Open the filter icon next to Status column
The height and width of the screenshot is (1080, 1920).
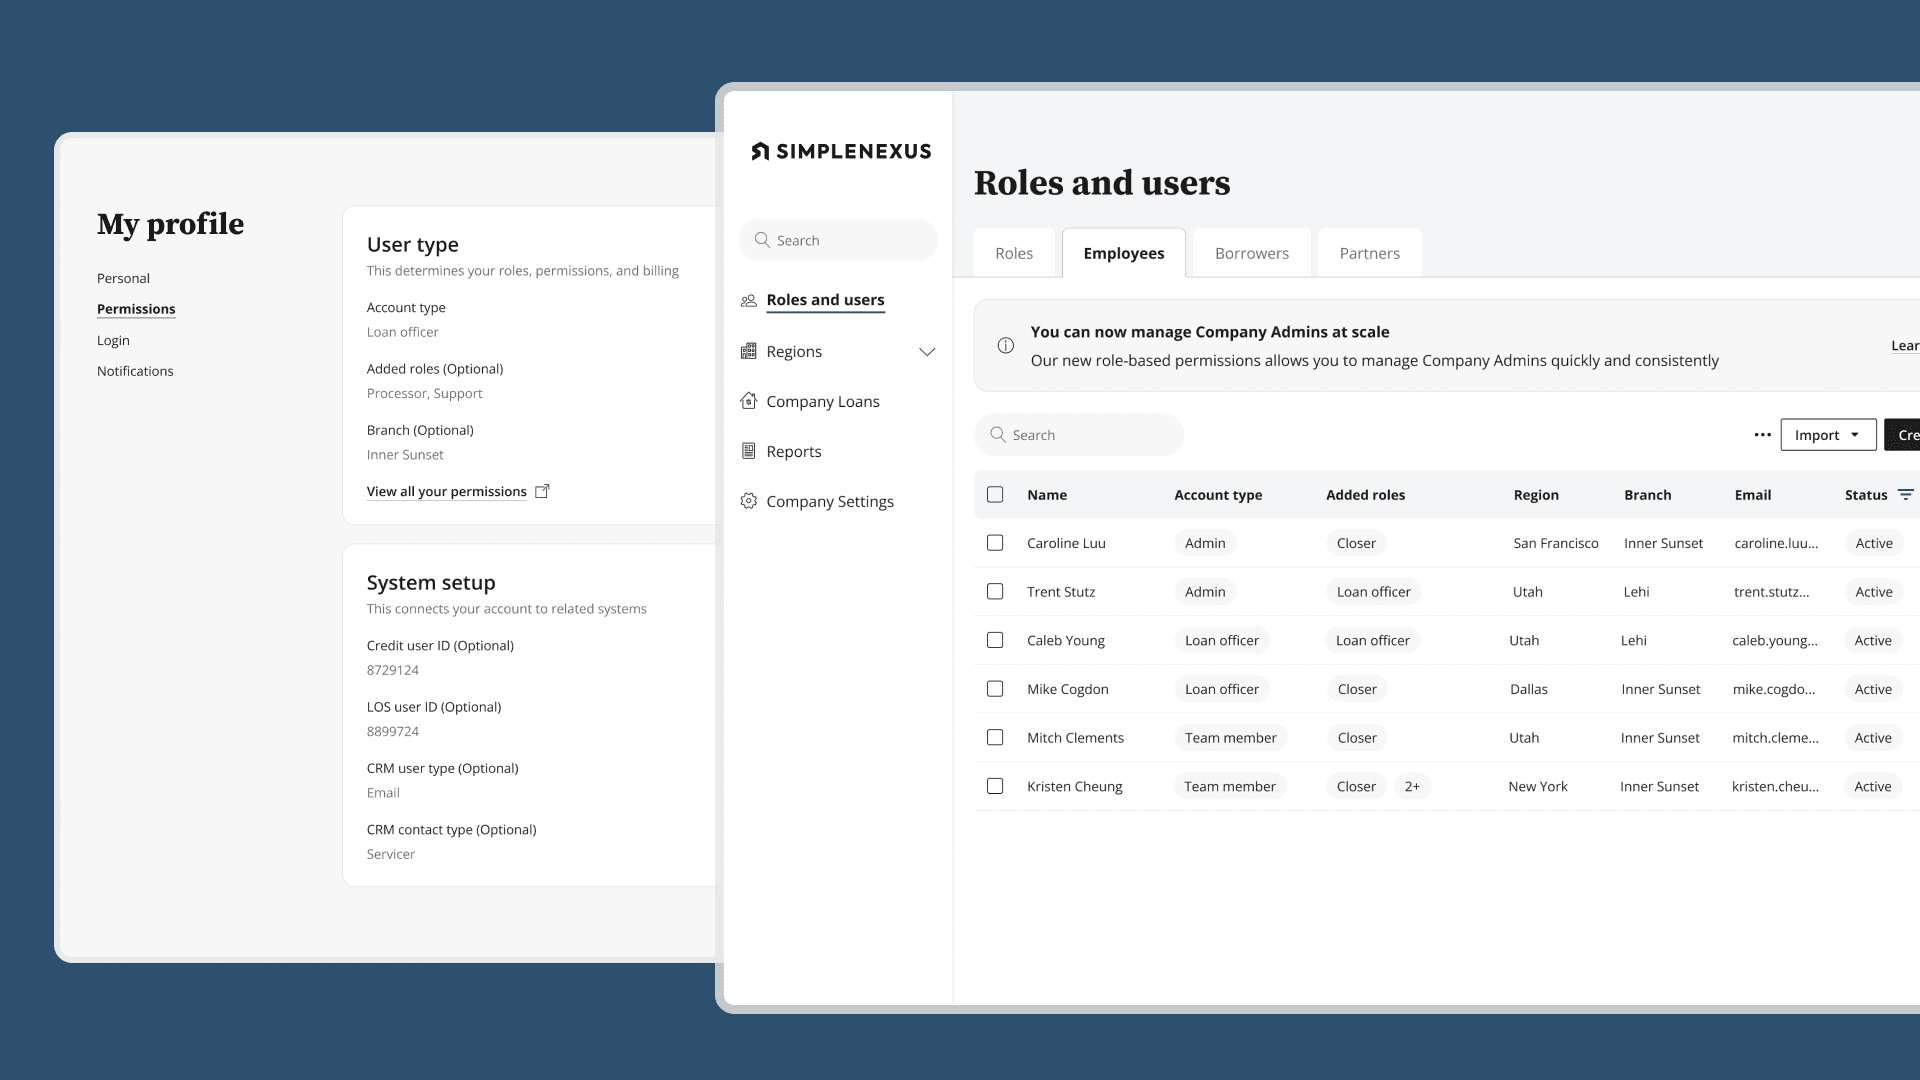click(x=1908, y=494)
